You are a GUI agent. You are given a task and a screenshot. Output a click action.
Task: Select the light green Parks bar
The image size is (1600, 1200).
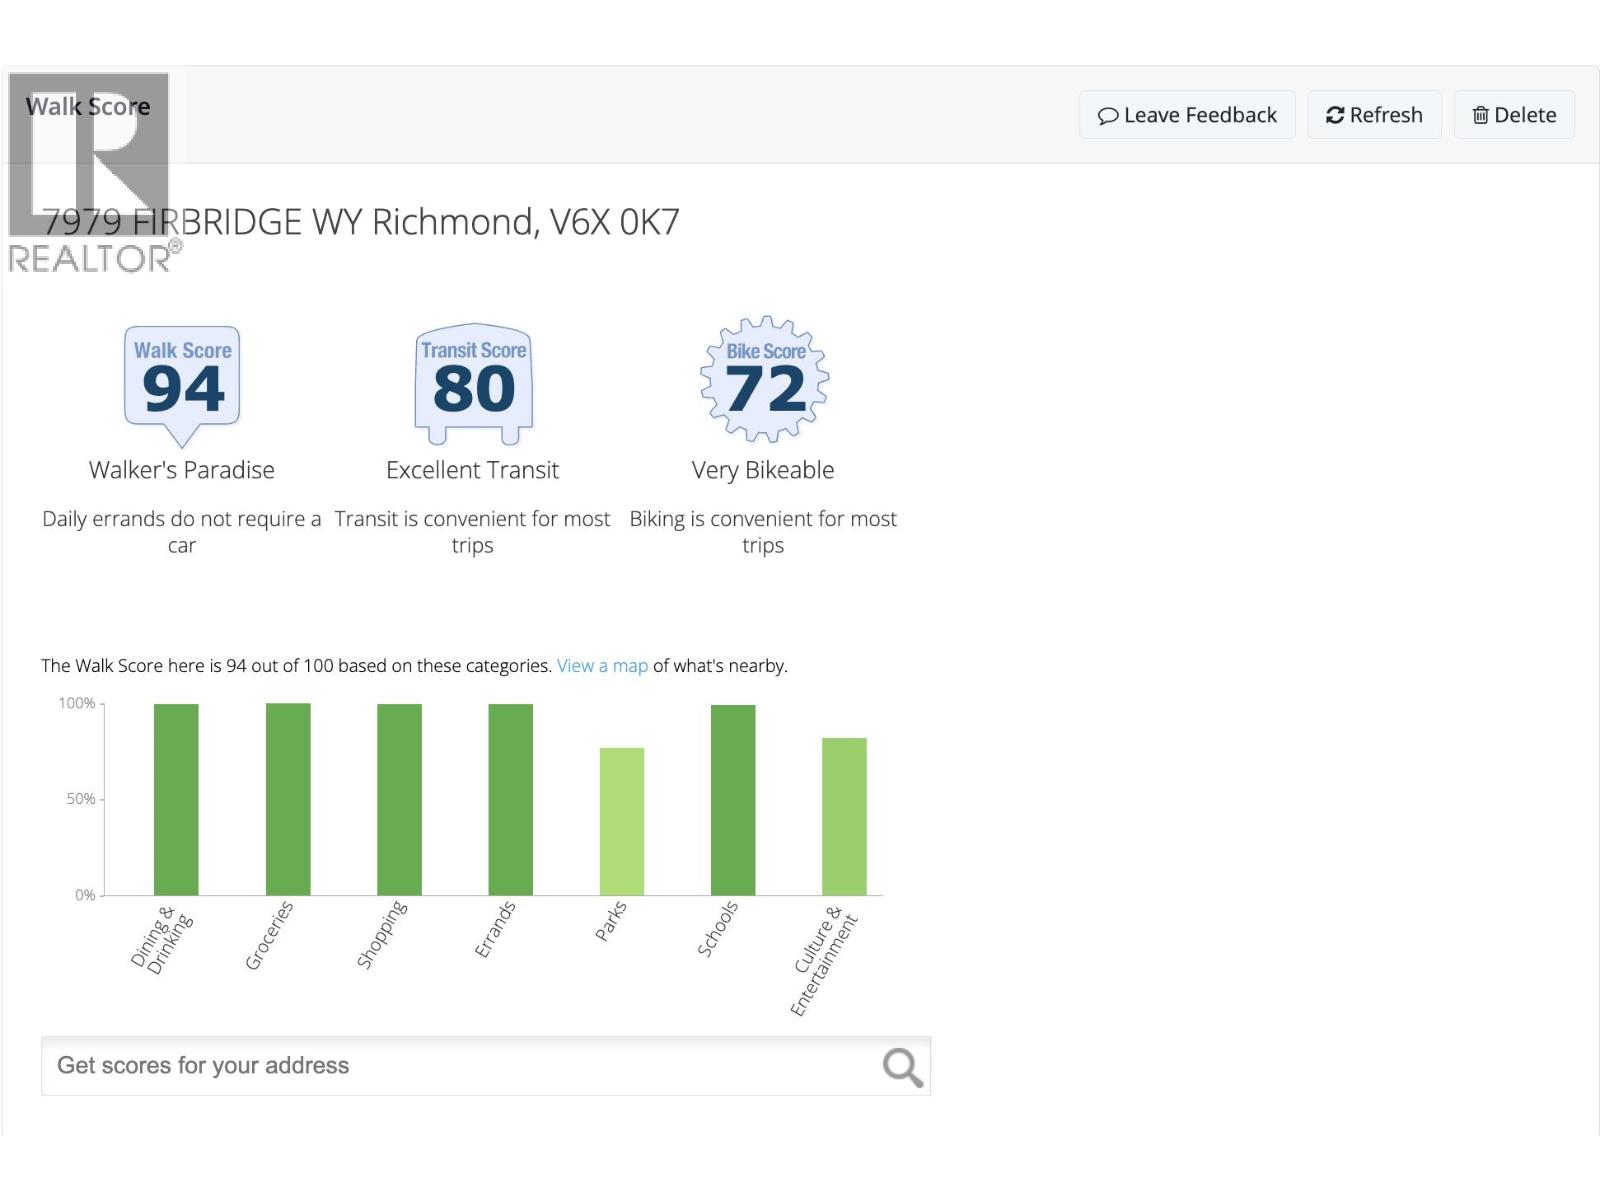(x=622, y=821)
